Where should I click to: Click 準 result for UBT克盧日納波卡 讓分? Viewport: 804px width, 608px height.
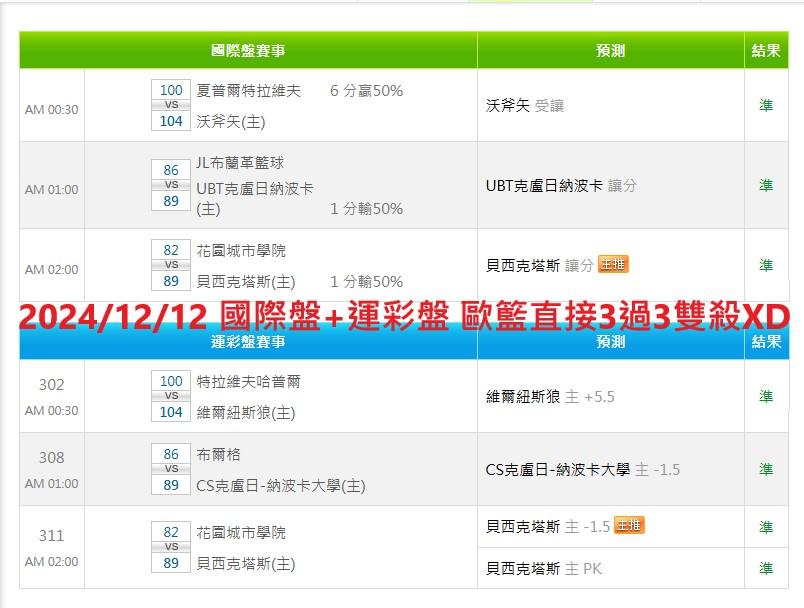[766, 186]
